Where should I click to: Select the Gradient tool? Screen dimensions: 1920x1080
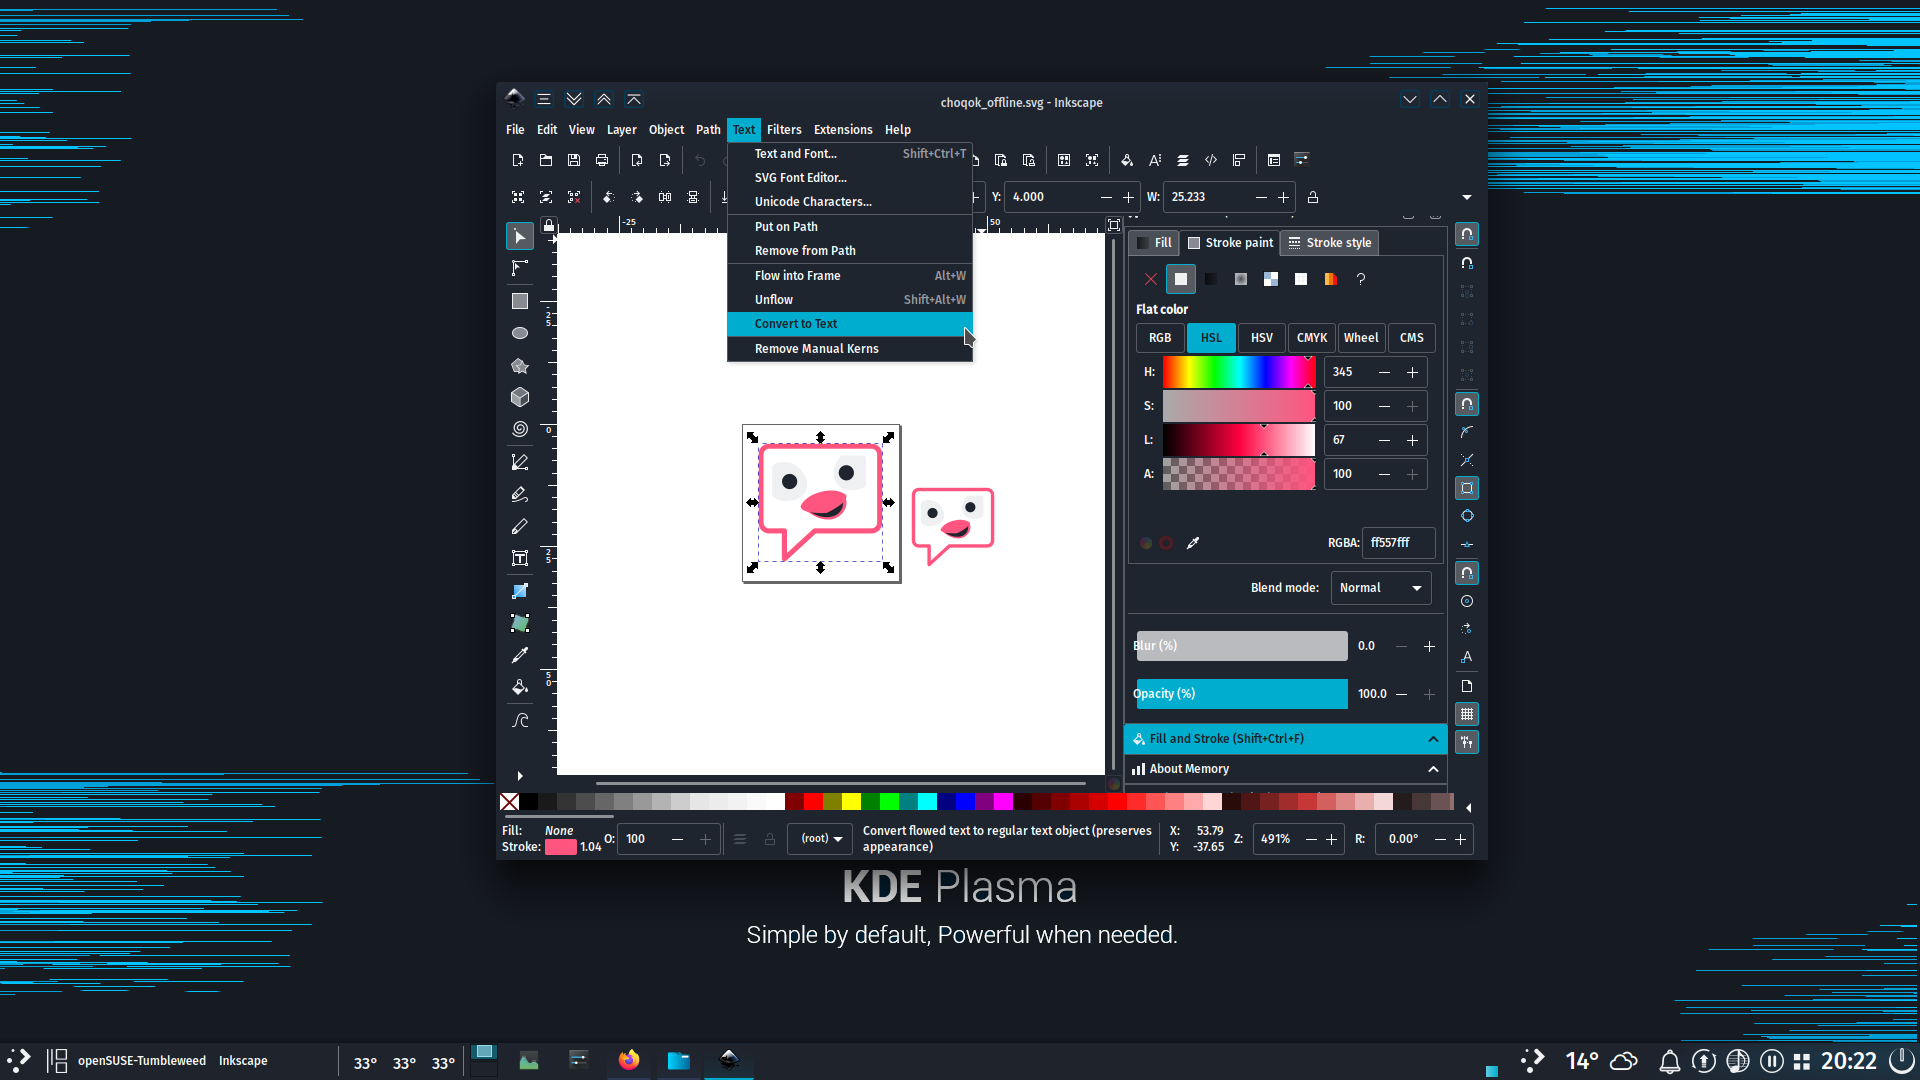[x=519, y=591]
